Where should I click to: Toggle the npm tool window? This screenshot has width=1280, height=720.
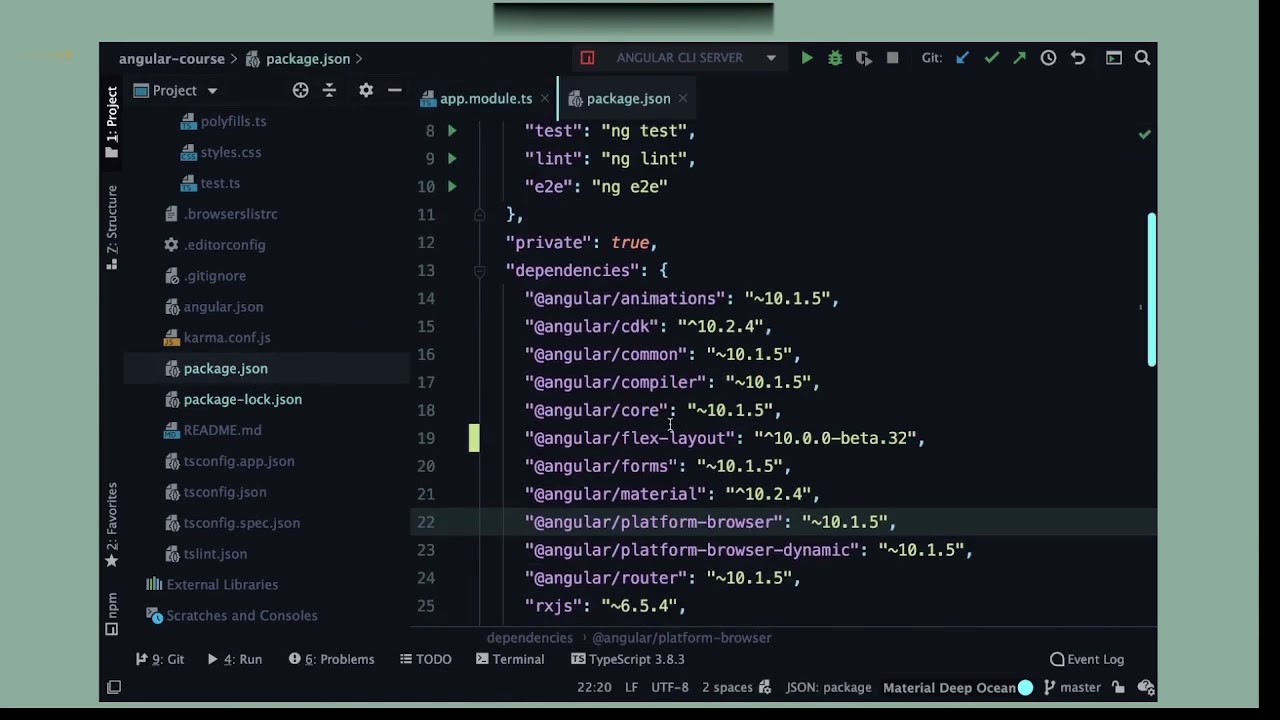[x=112, y=614]
